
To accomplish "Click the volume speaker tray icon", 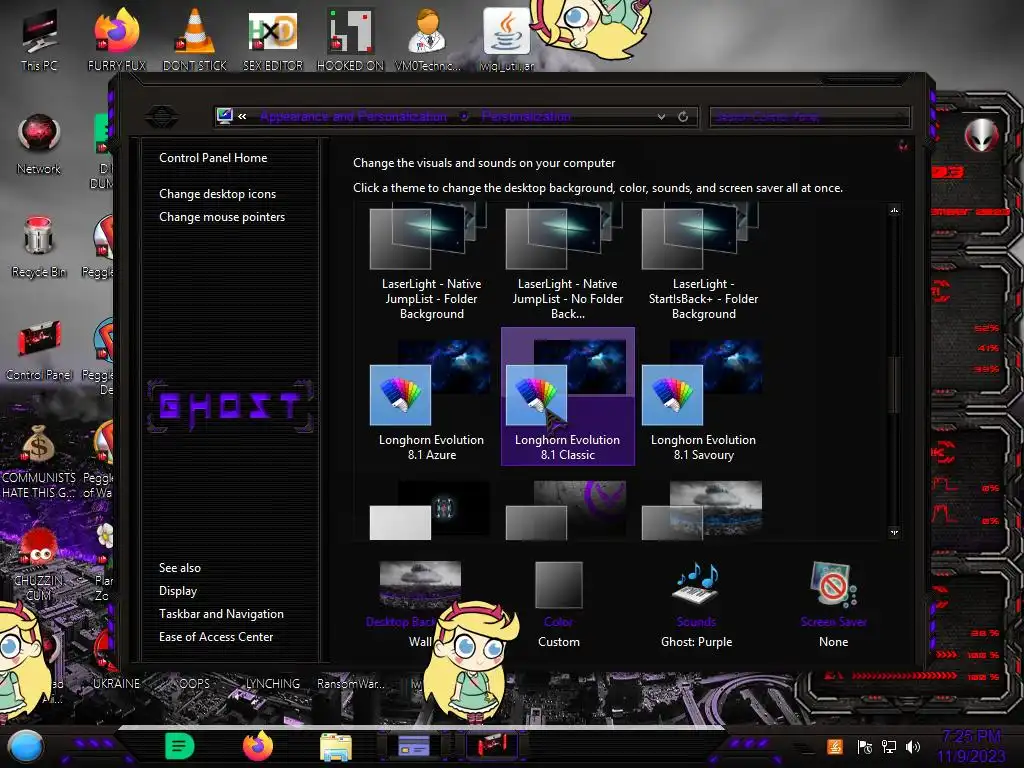I will coord(913,746).
